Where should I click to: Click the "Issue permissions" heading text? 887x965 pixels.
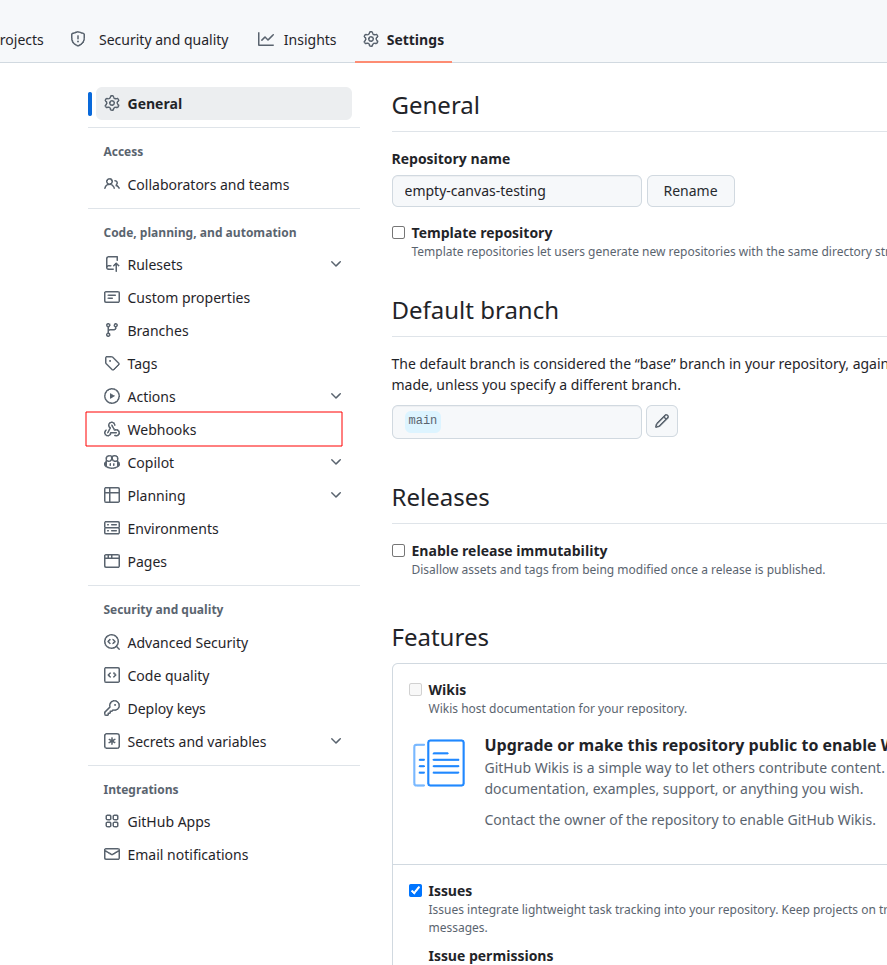[x=491, y=956]
